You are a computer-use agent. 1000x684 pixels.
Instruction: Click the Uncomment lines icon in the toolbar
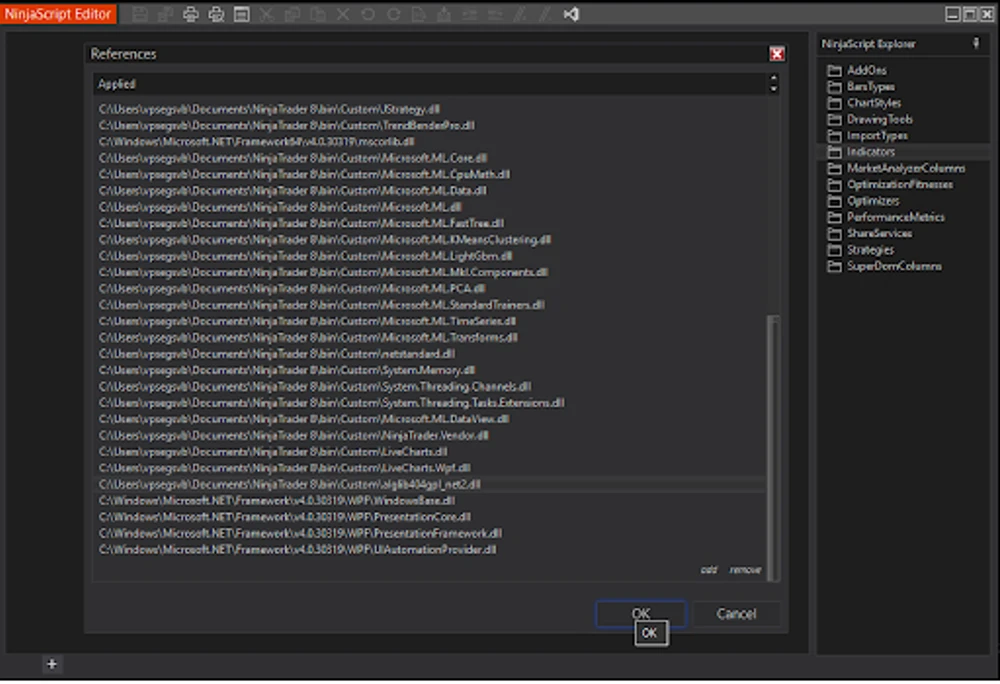pos(546,14)
